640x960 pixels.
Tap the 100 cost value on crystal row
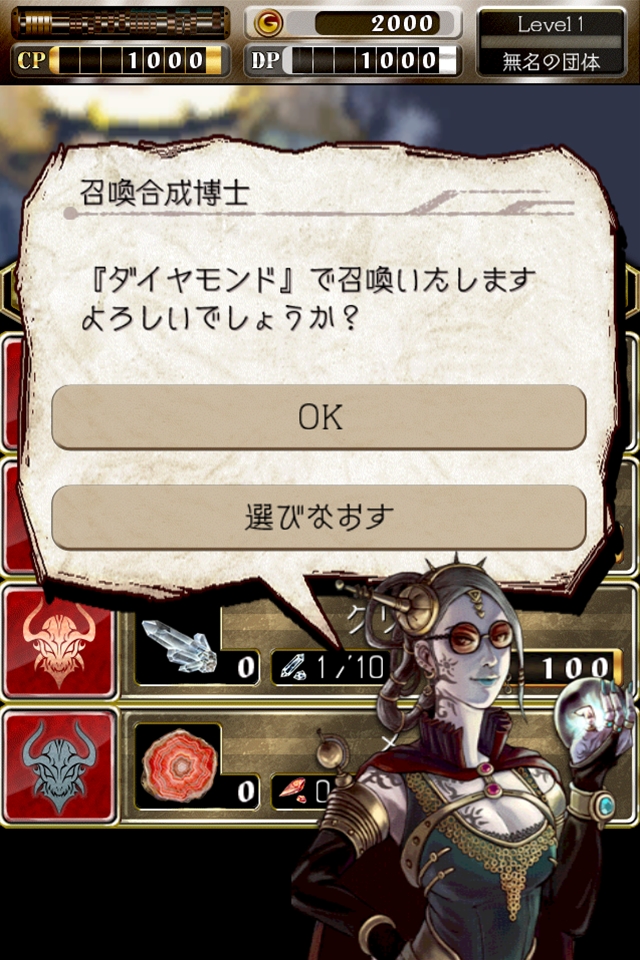(576, 667)
